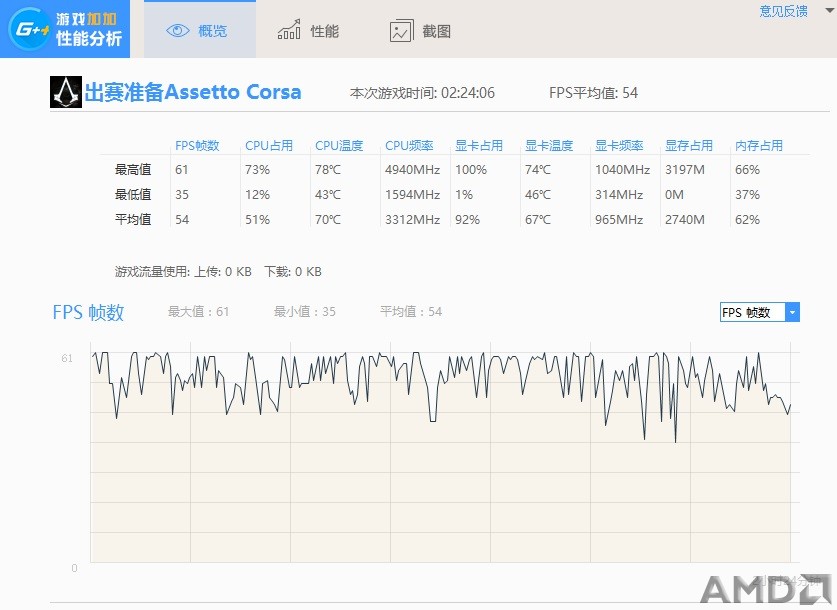Viewport: 837px width, 610px height.
Task: Click the 最大值：61 chart label
Action: [199, 312]
